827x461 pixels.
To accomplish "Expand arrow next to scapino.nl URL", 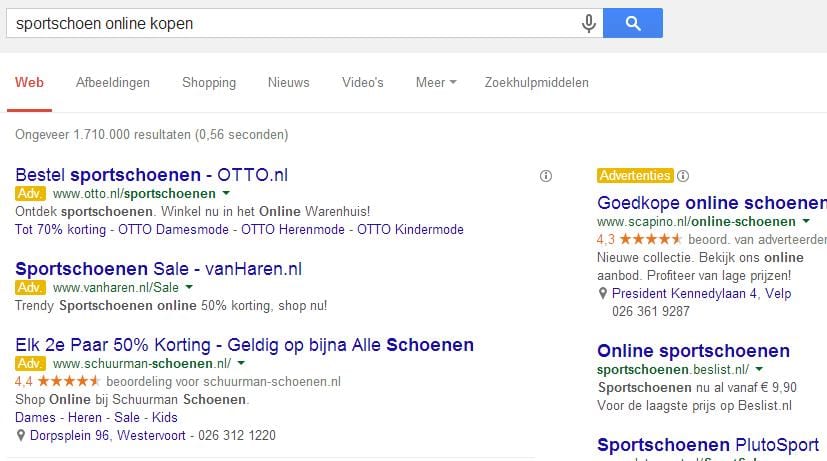I will click(x=806, y=221).
